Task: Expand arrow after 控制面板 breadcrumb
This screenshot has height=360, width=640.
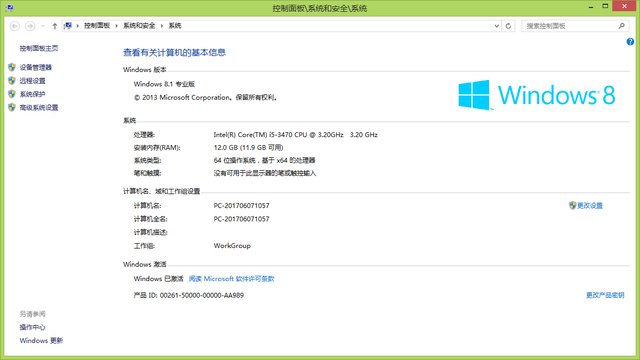Action: (x=116, y=26)
